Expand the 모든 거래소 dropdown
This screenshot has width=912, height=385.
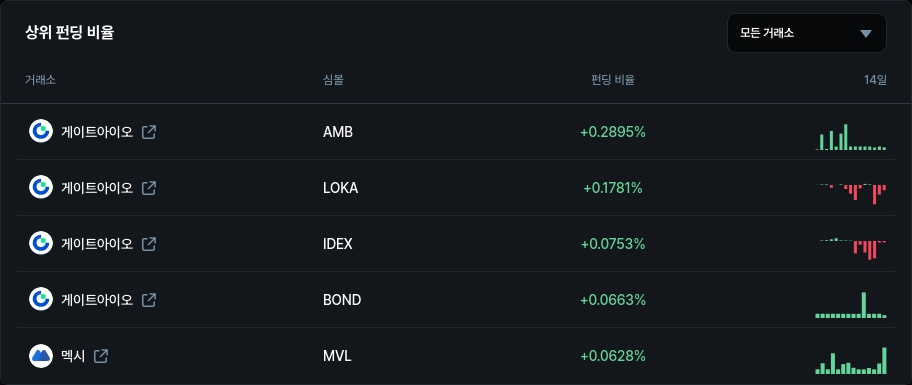(807, 33)
